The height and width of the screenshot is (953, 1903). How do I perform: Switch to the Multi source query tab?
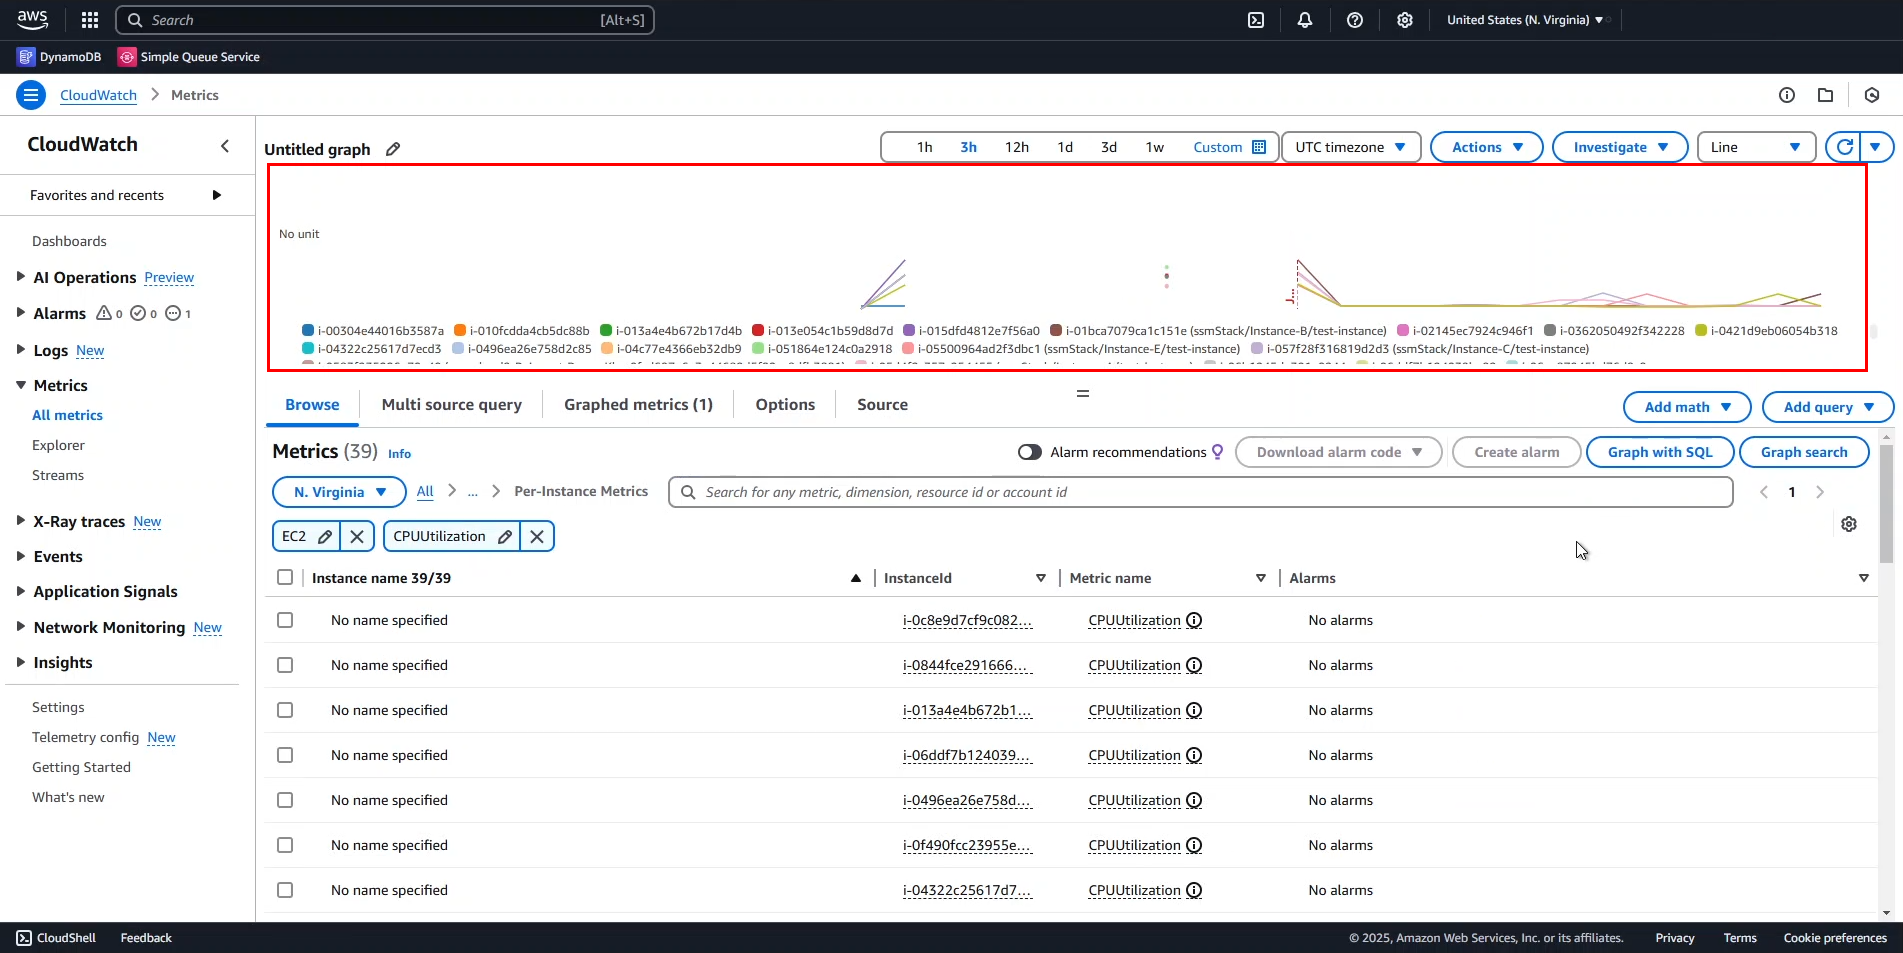pyautogui.click(x=451, y=404)
